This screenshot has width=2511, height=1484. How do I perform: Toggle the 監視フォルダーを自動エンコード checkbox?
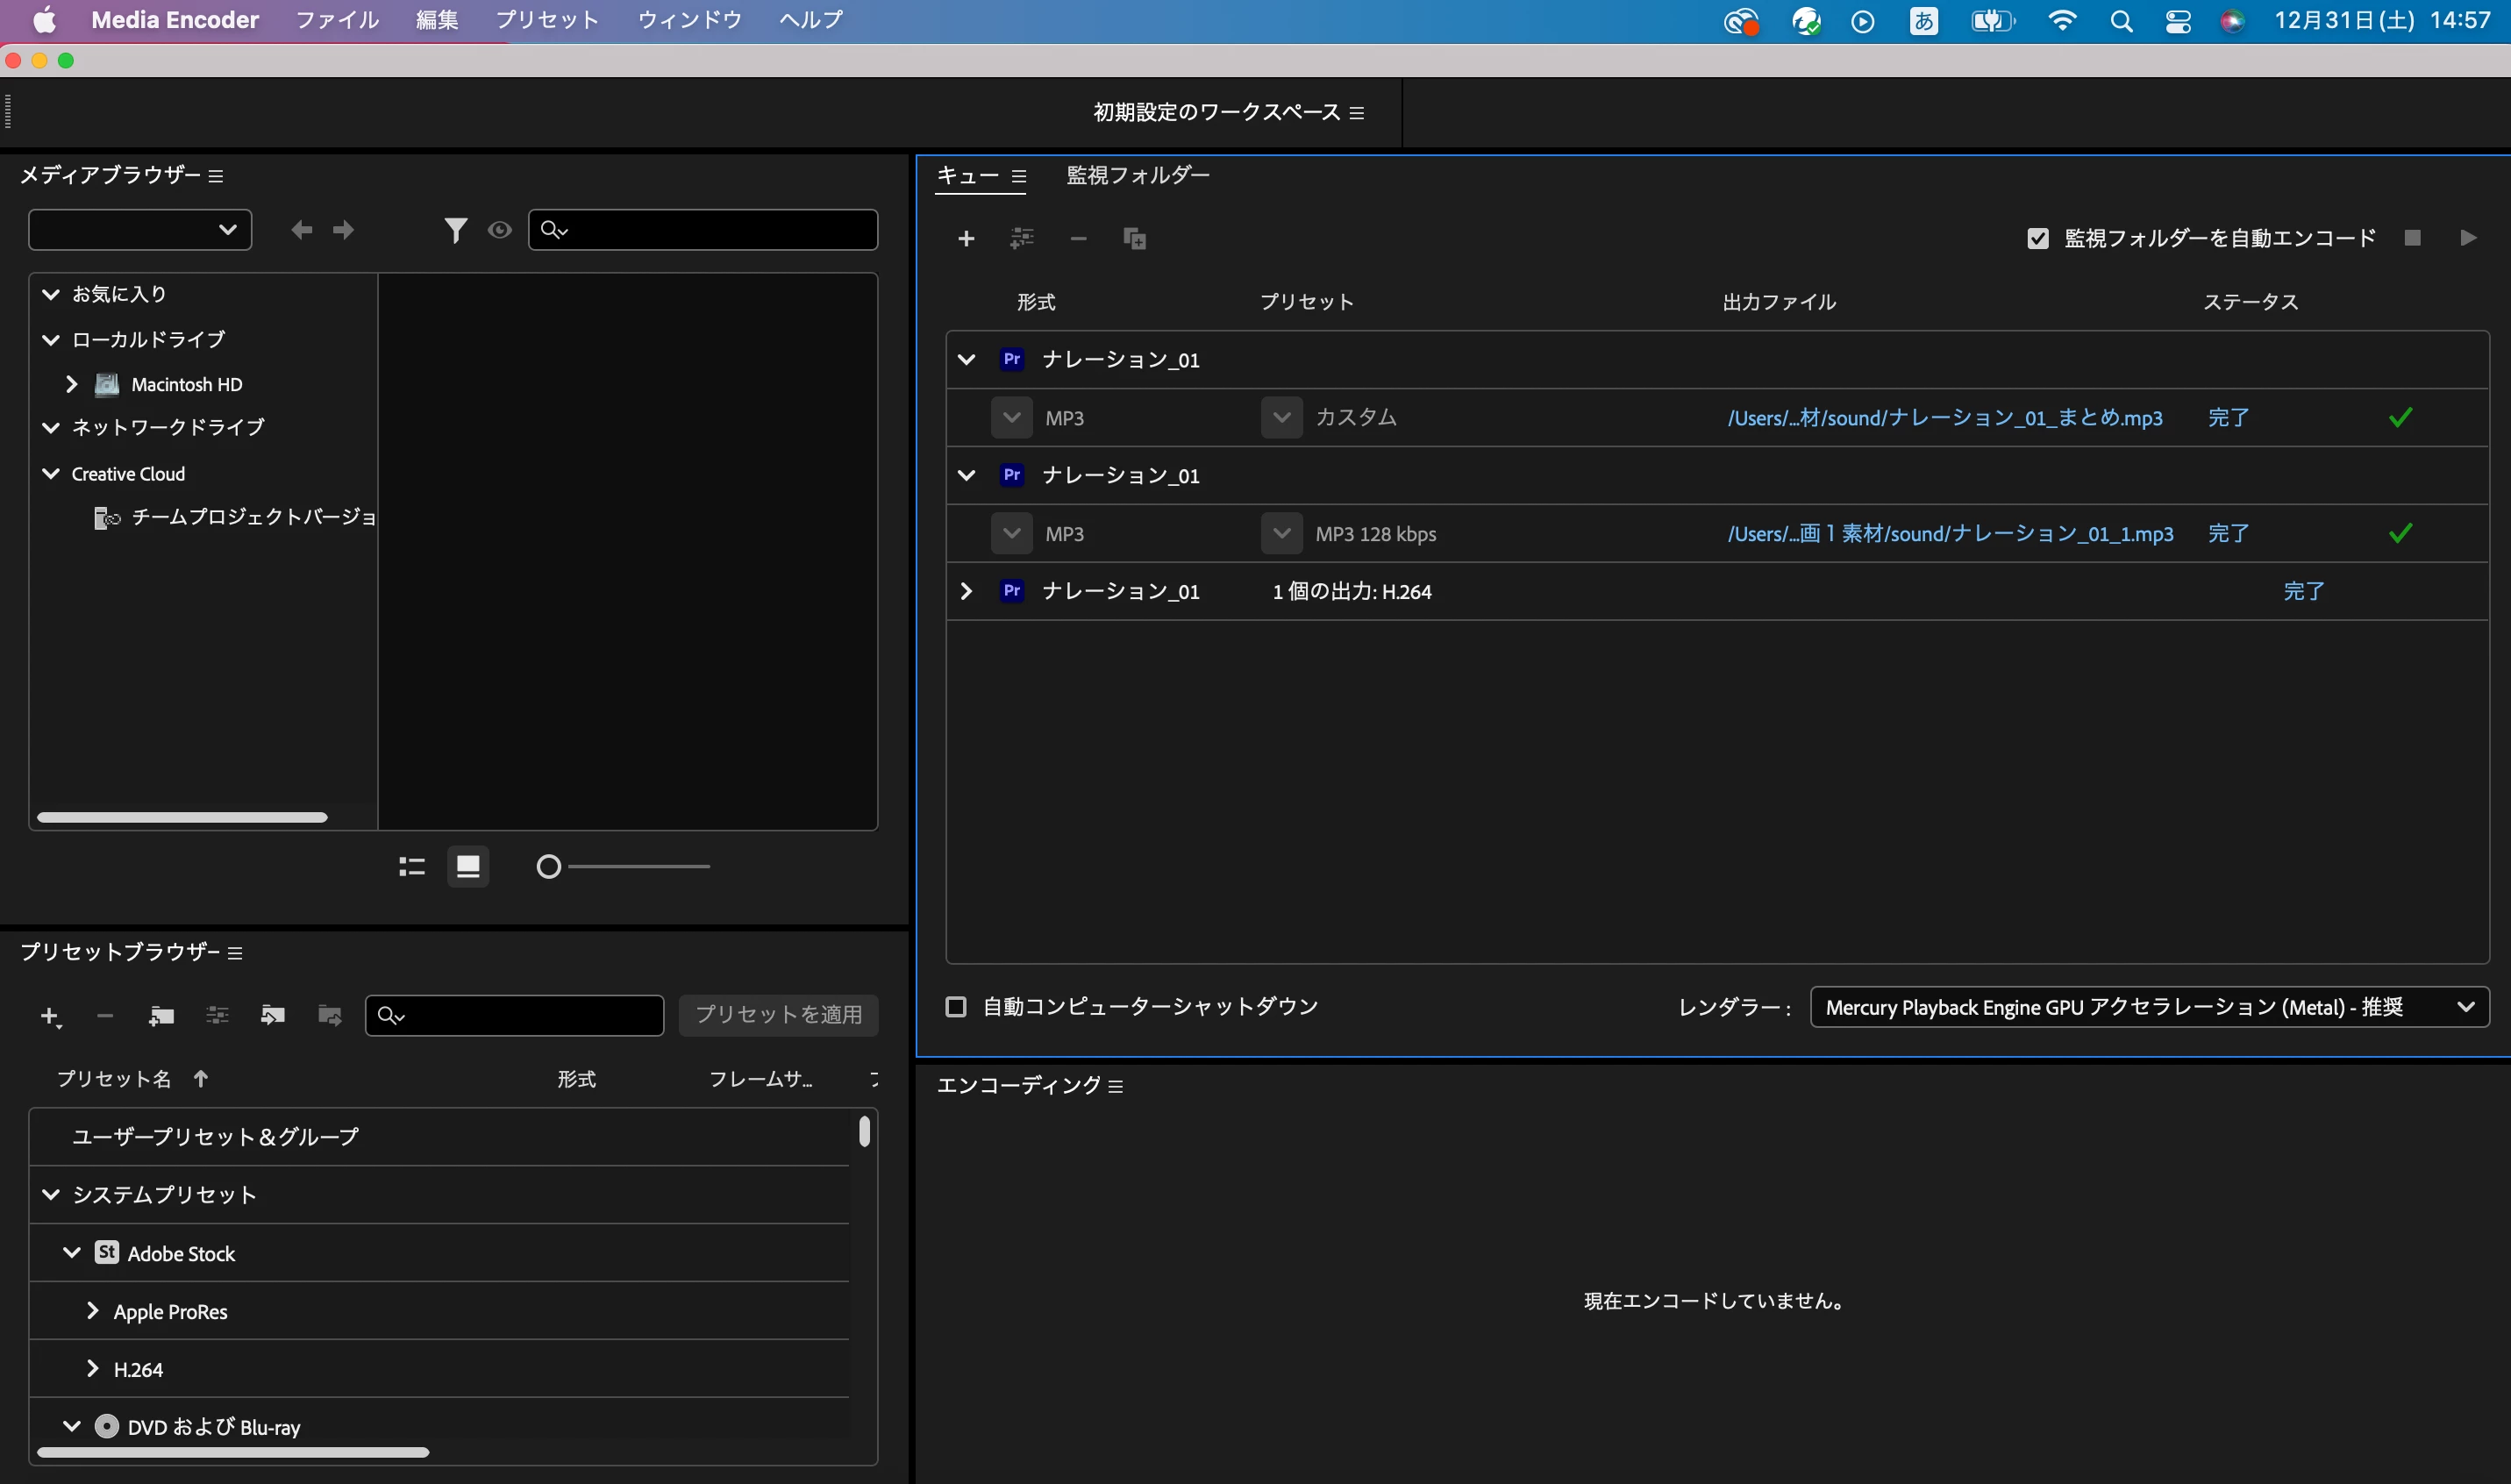pyautogui.click(x=2037, y=239)
